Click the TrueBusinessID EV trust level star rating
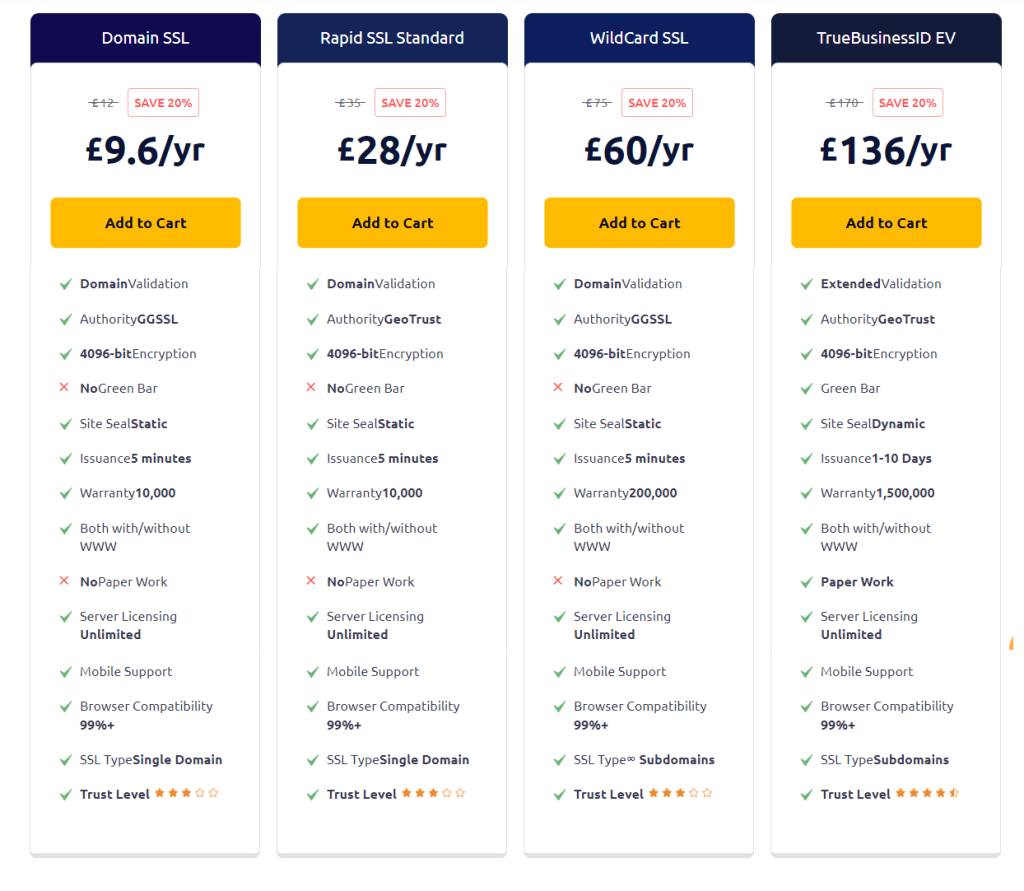 pyautogui.click(x=927, y=793)
